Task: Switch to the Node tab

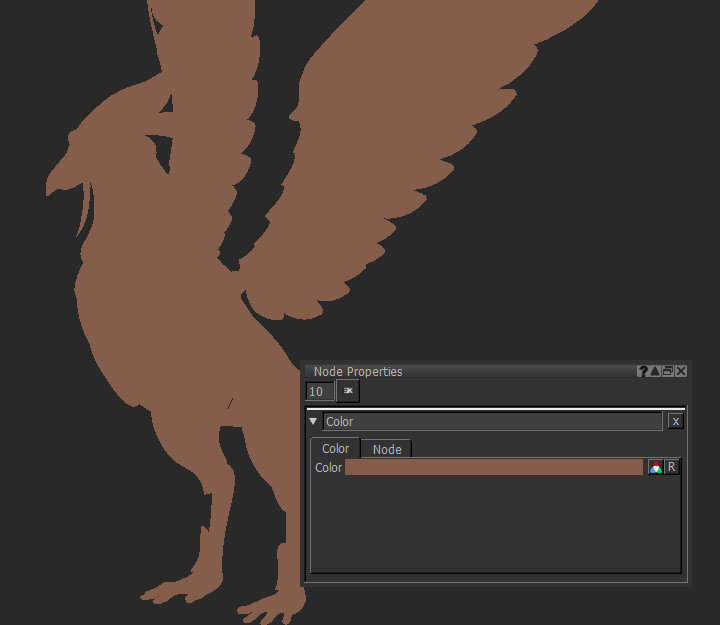Action: pos(387,449)
